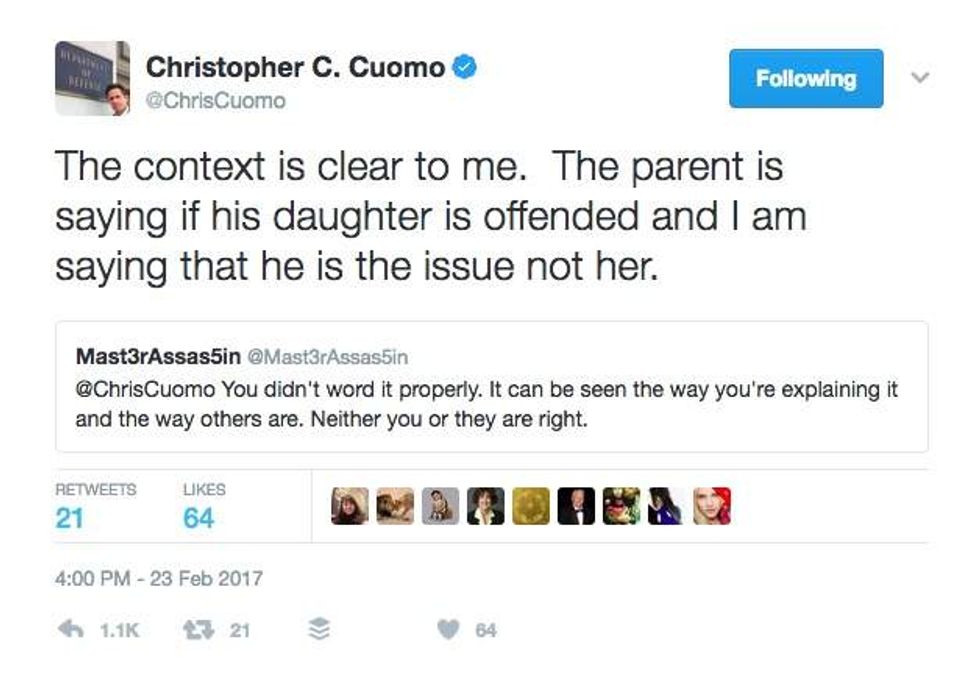Image resolution: width=980 pixels, height=679 pixels.
Task: Select the liker avatar wearing a bow tie
Action: coord(576,506)
